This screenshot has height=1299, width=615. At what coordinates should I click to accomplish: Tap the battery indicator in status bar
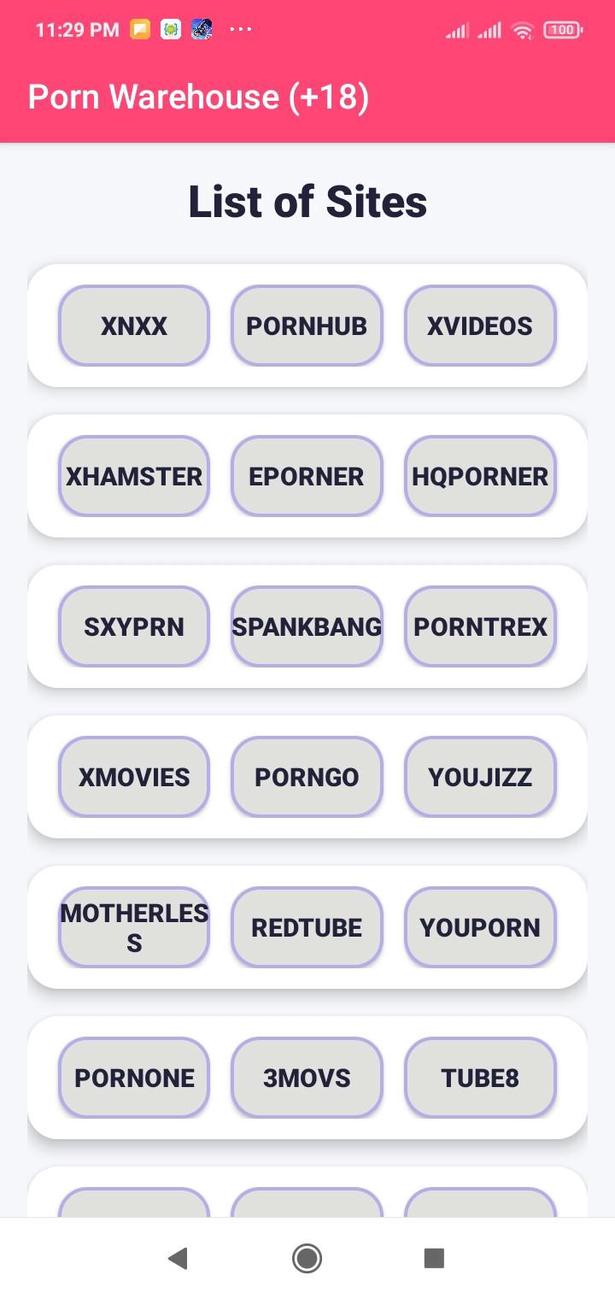point(563,30)
